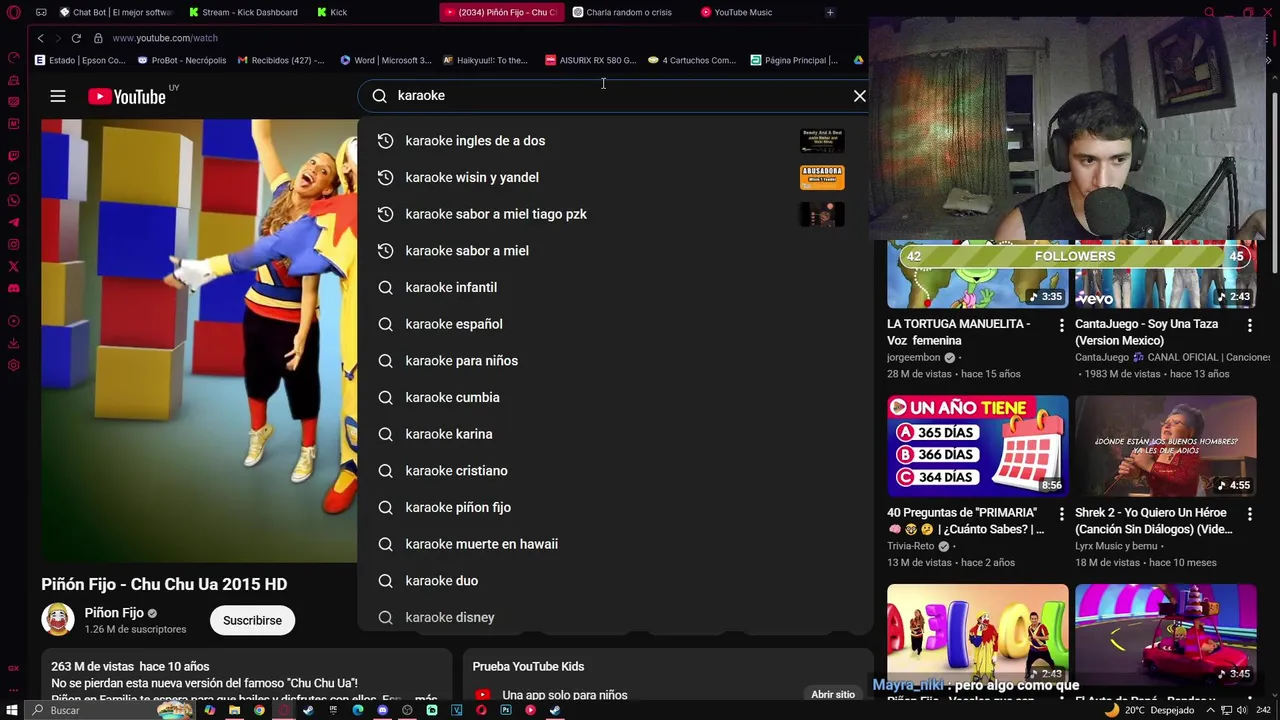Play the 40 Preguntas de PRIMARIA thumbnail
Screen dimensions: 1280x720
tap(978, 446)
